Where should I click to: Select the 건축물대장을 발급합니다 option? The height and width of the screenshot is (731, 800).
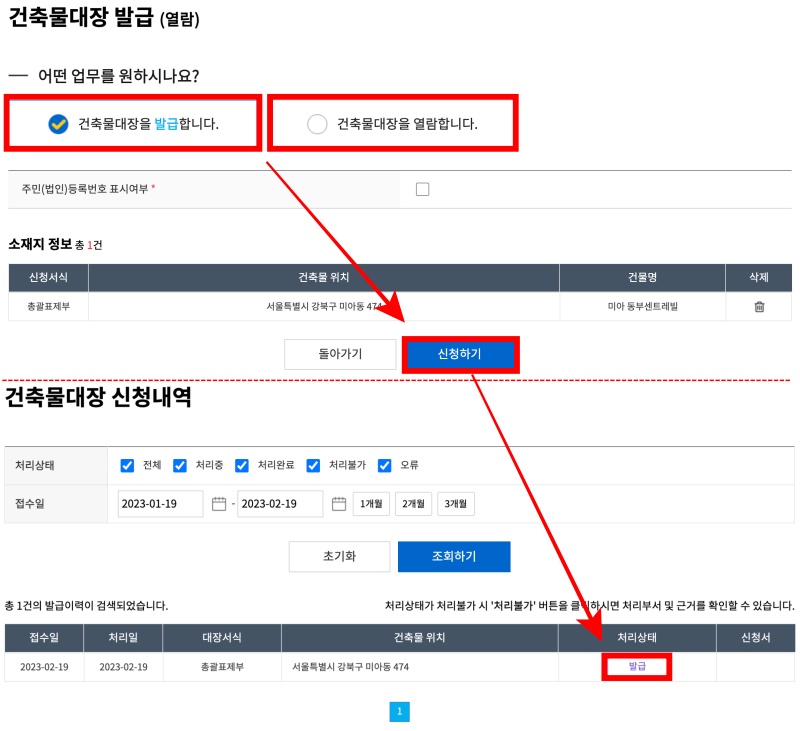click(133, 123)
